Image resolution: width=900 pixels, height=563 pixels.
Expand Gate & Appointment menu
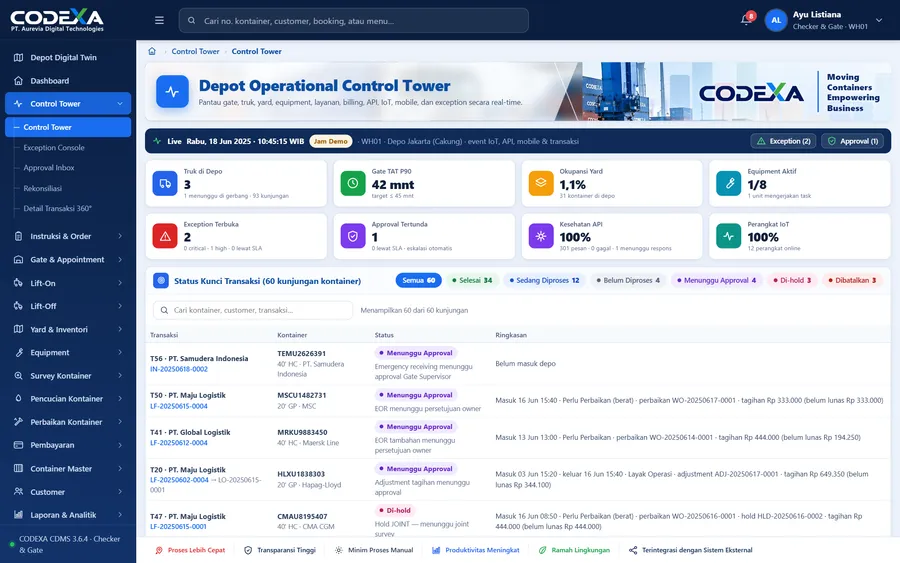tap(68, 259)
